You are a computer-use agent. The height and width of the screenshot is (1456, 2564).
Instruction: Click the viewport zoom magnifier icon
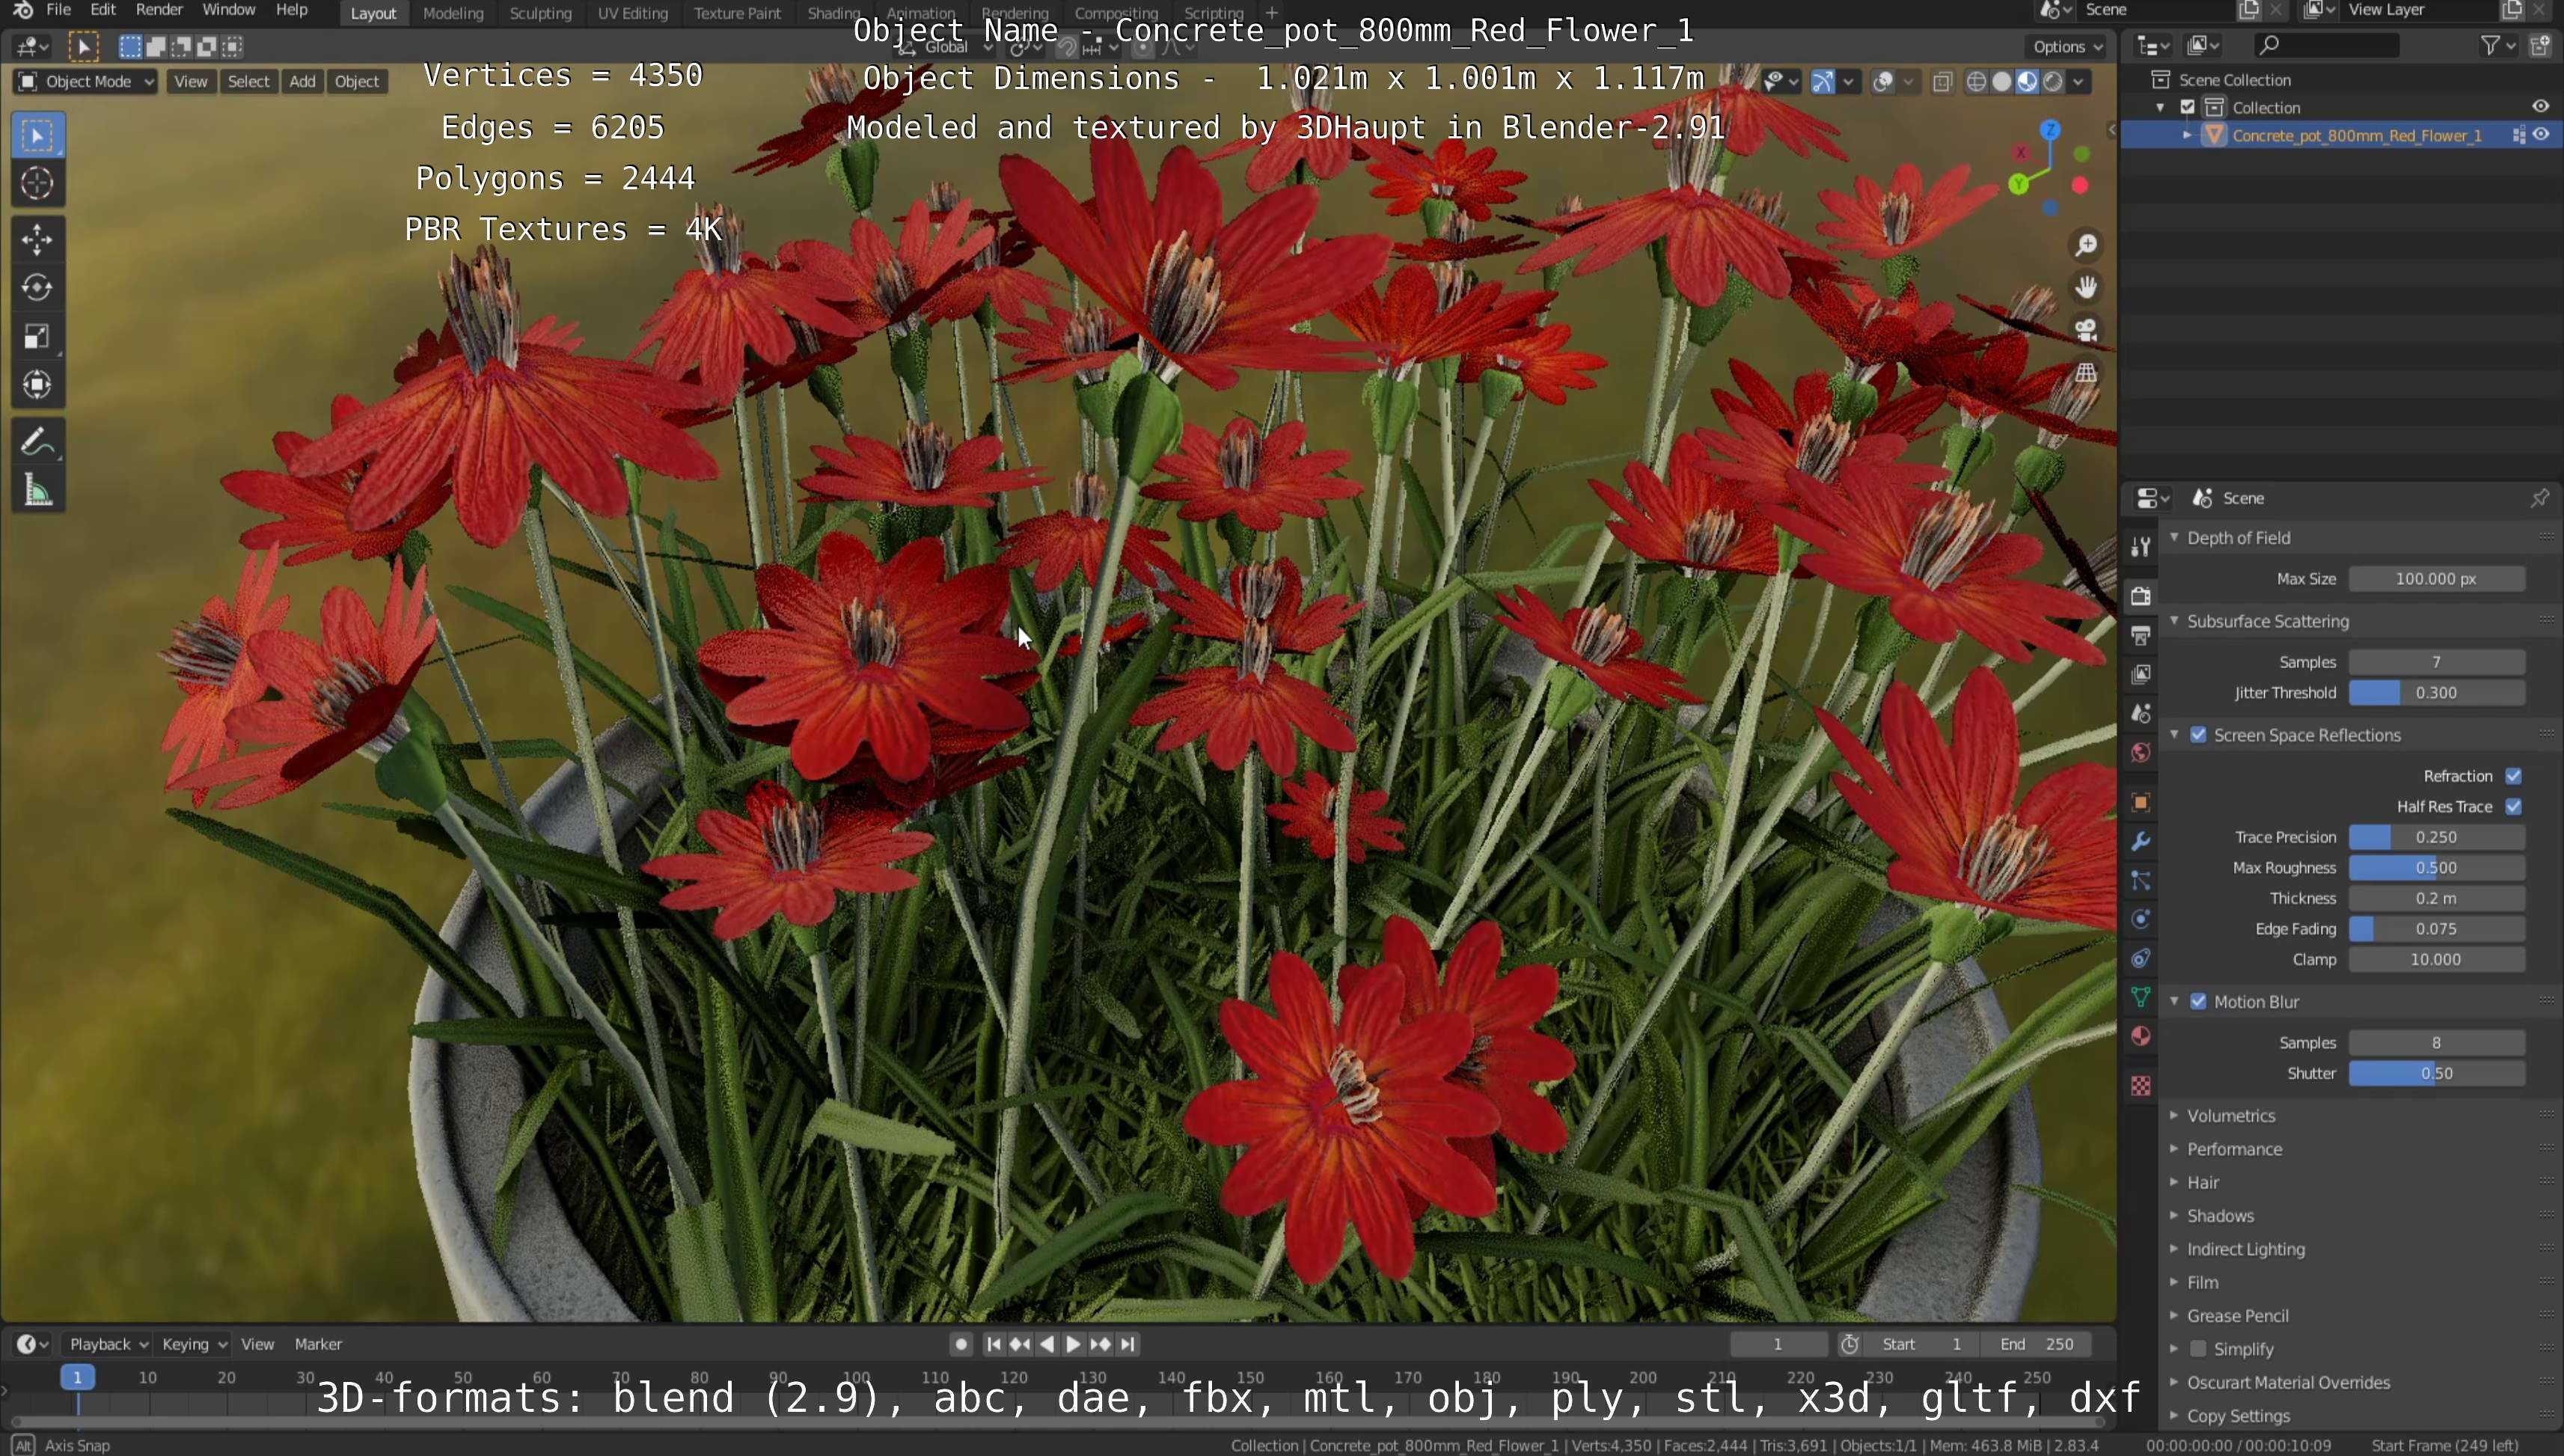[x=2086, y=245]
